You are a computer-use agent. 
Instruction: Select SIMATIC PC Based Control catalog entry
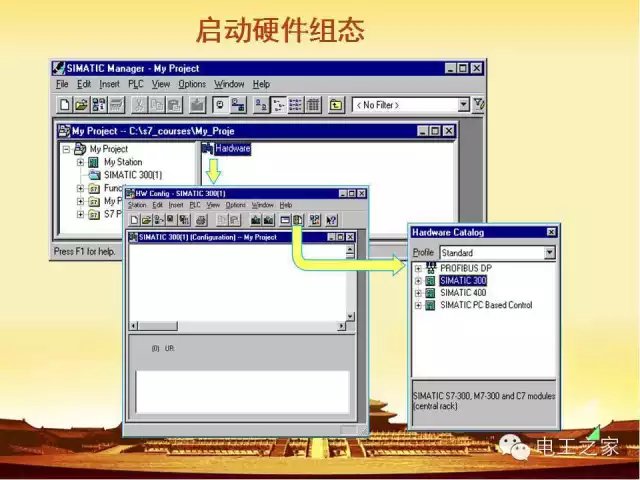pyautogui.click(x=486, y=305)
